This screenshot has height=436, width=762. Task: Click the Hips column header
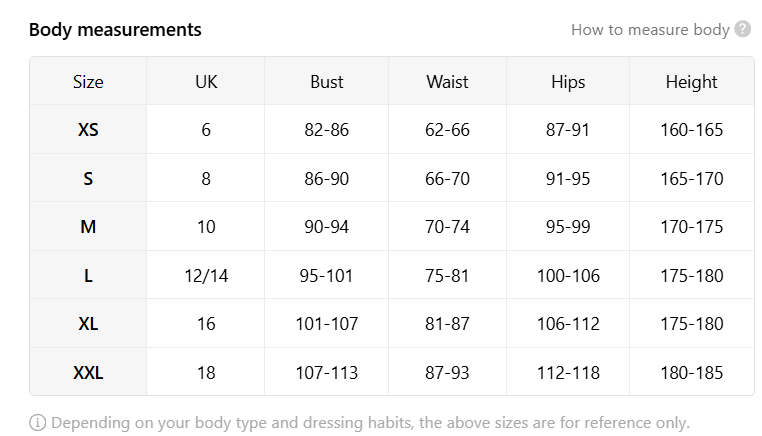568,82
